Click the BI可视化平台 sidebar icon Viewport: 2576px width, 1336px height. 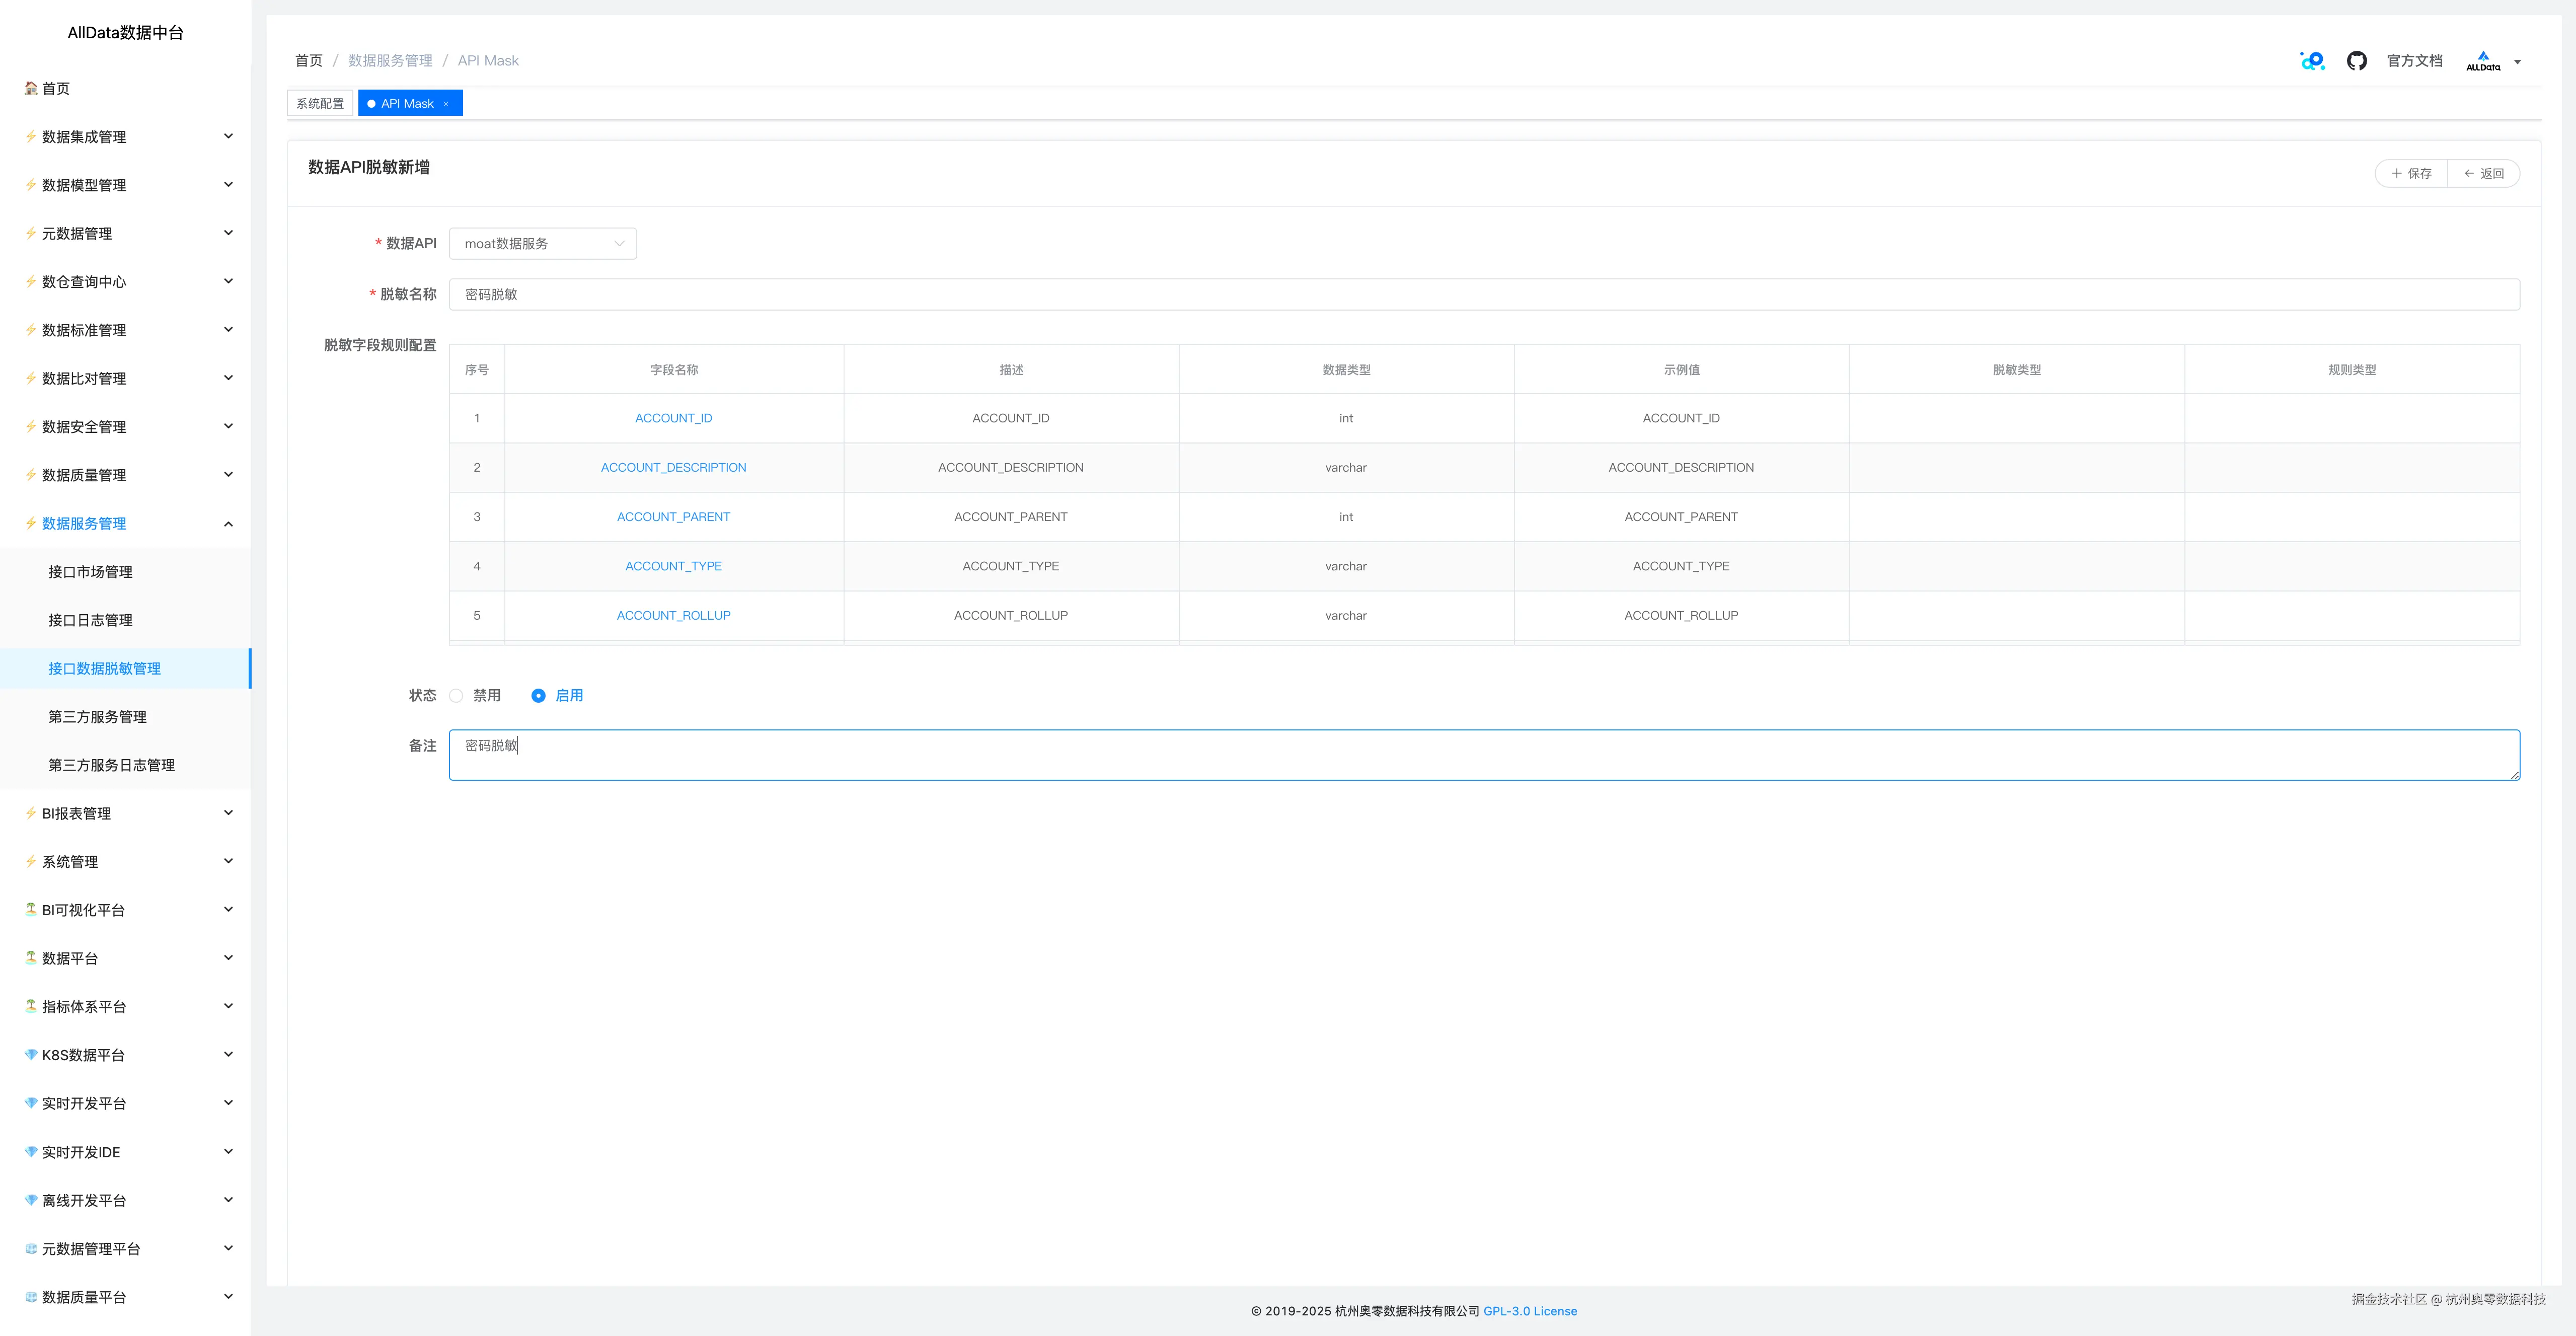click(31, 910)
